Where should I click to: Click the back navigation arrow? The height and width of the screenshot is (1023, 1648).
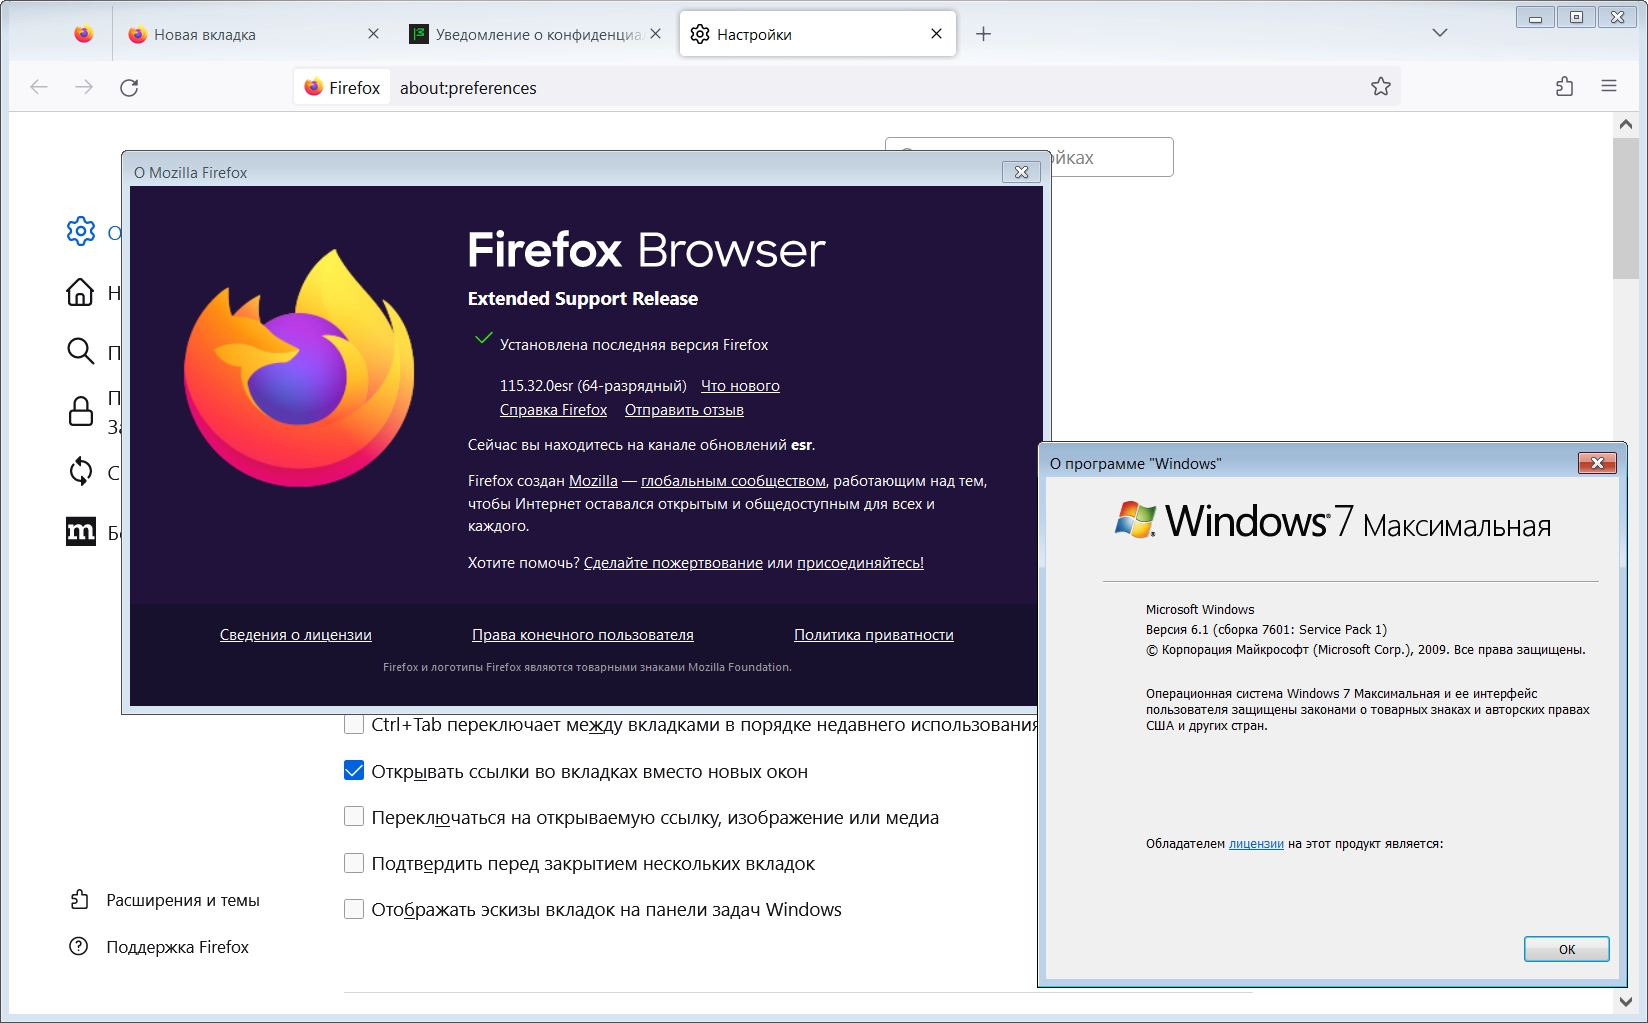click(39, 87)
